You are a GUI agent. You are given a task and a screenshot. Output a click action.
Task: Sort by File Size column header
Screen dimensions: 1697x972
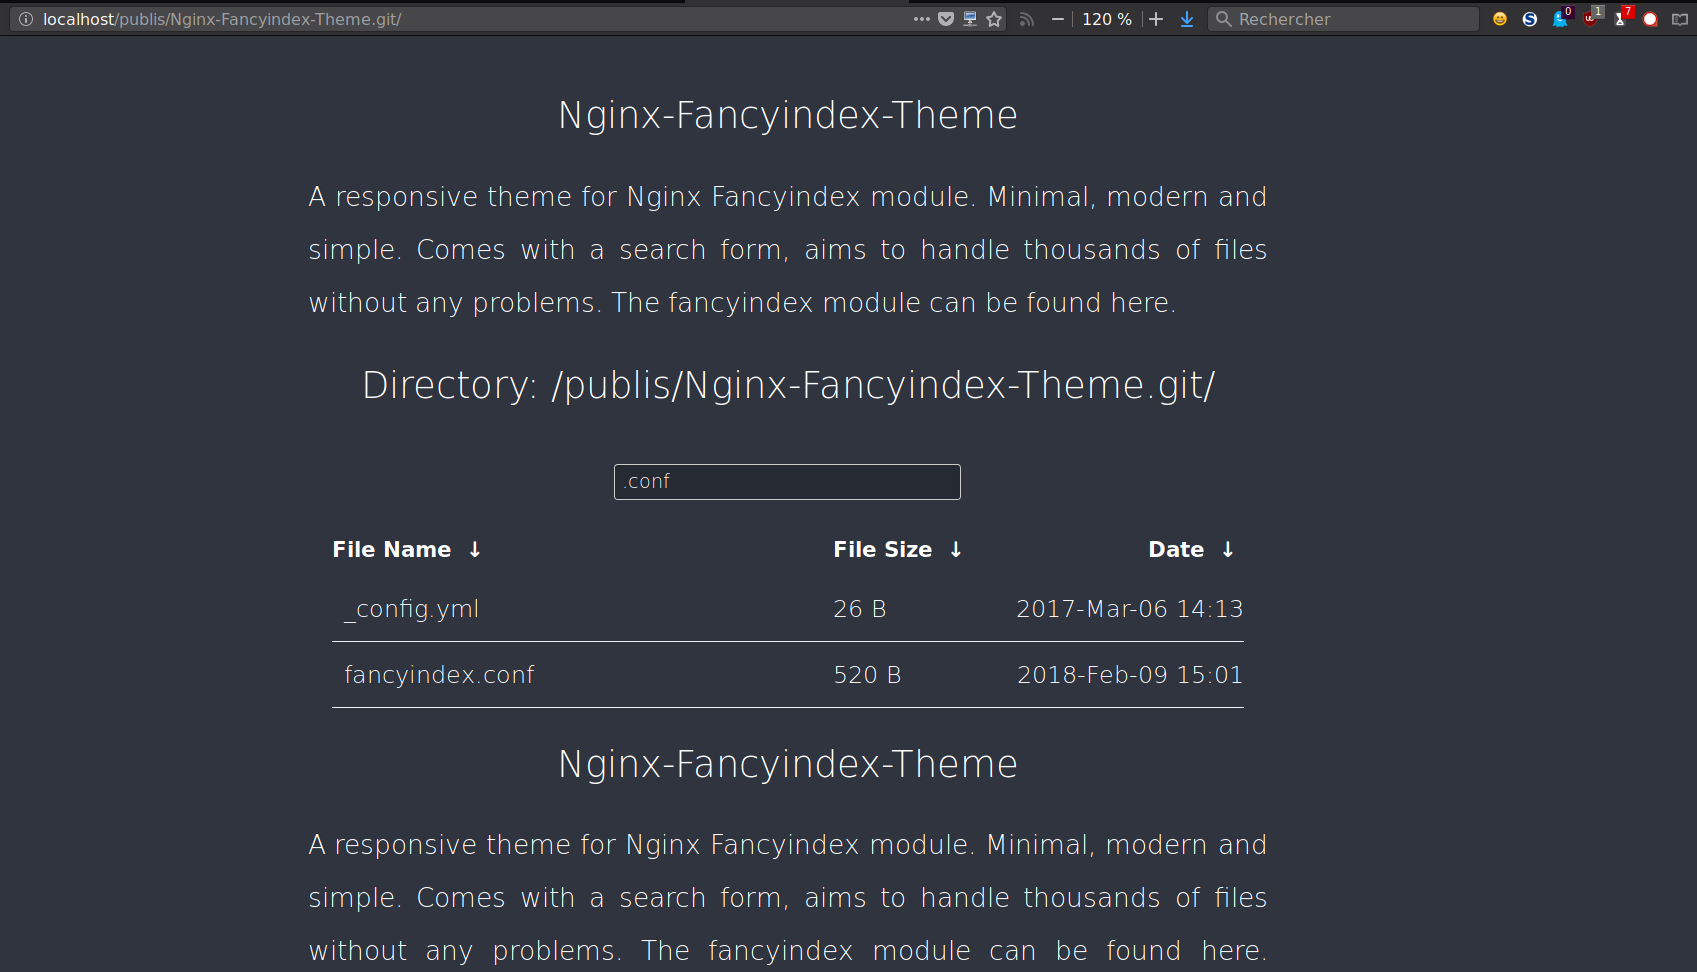(883, 549)
